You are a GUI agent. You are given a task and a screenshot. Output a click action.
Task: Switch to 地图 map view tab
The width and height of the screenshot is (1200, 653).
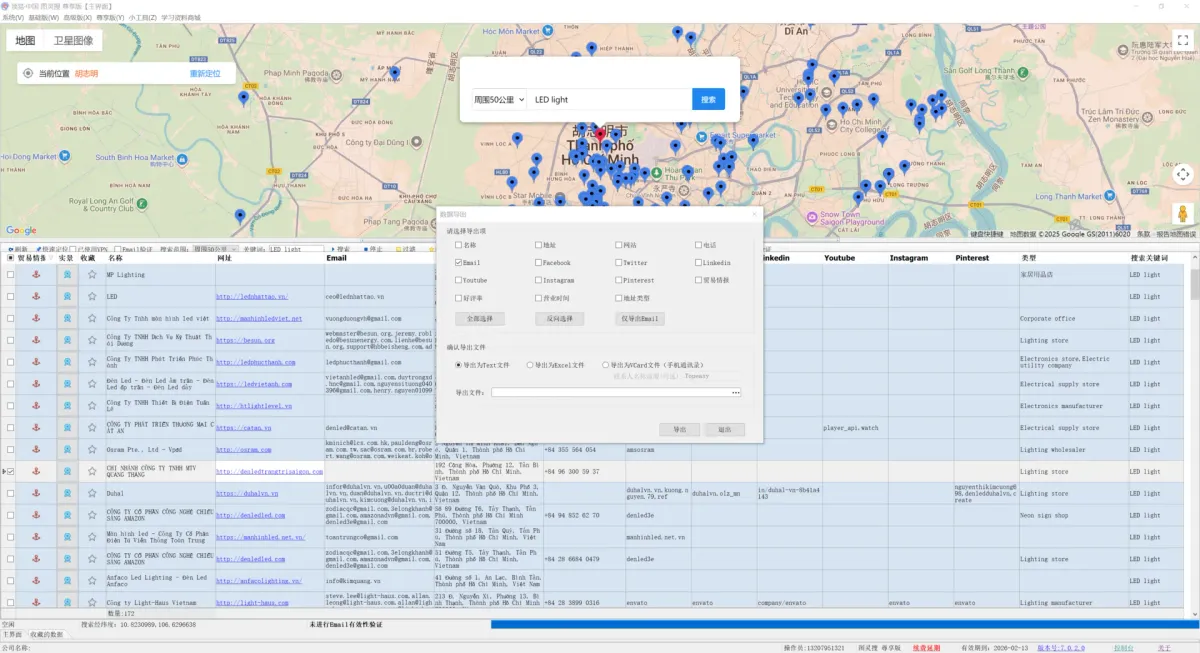tap(25, 41)
